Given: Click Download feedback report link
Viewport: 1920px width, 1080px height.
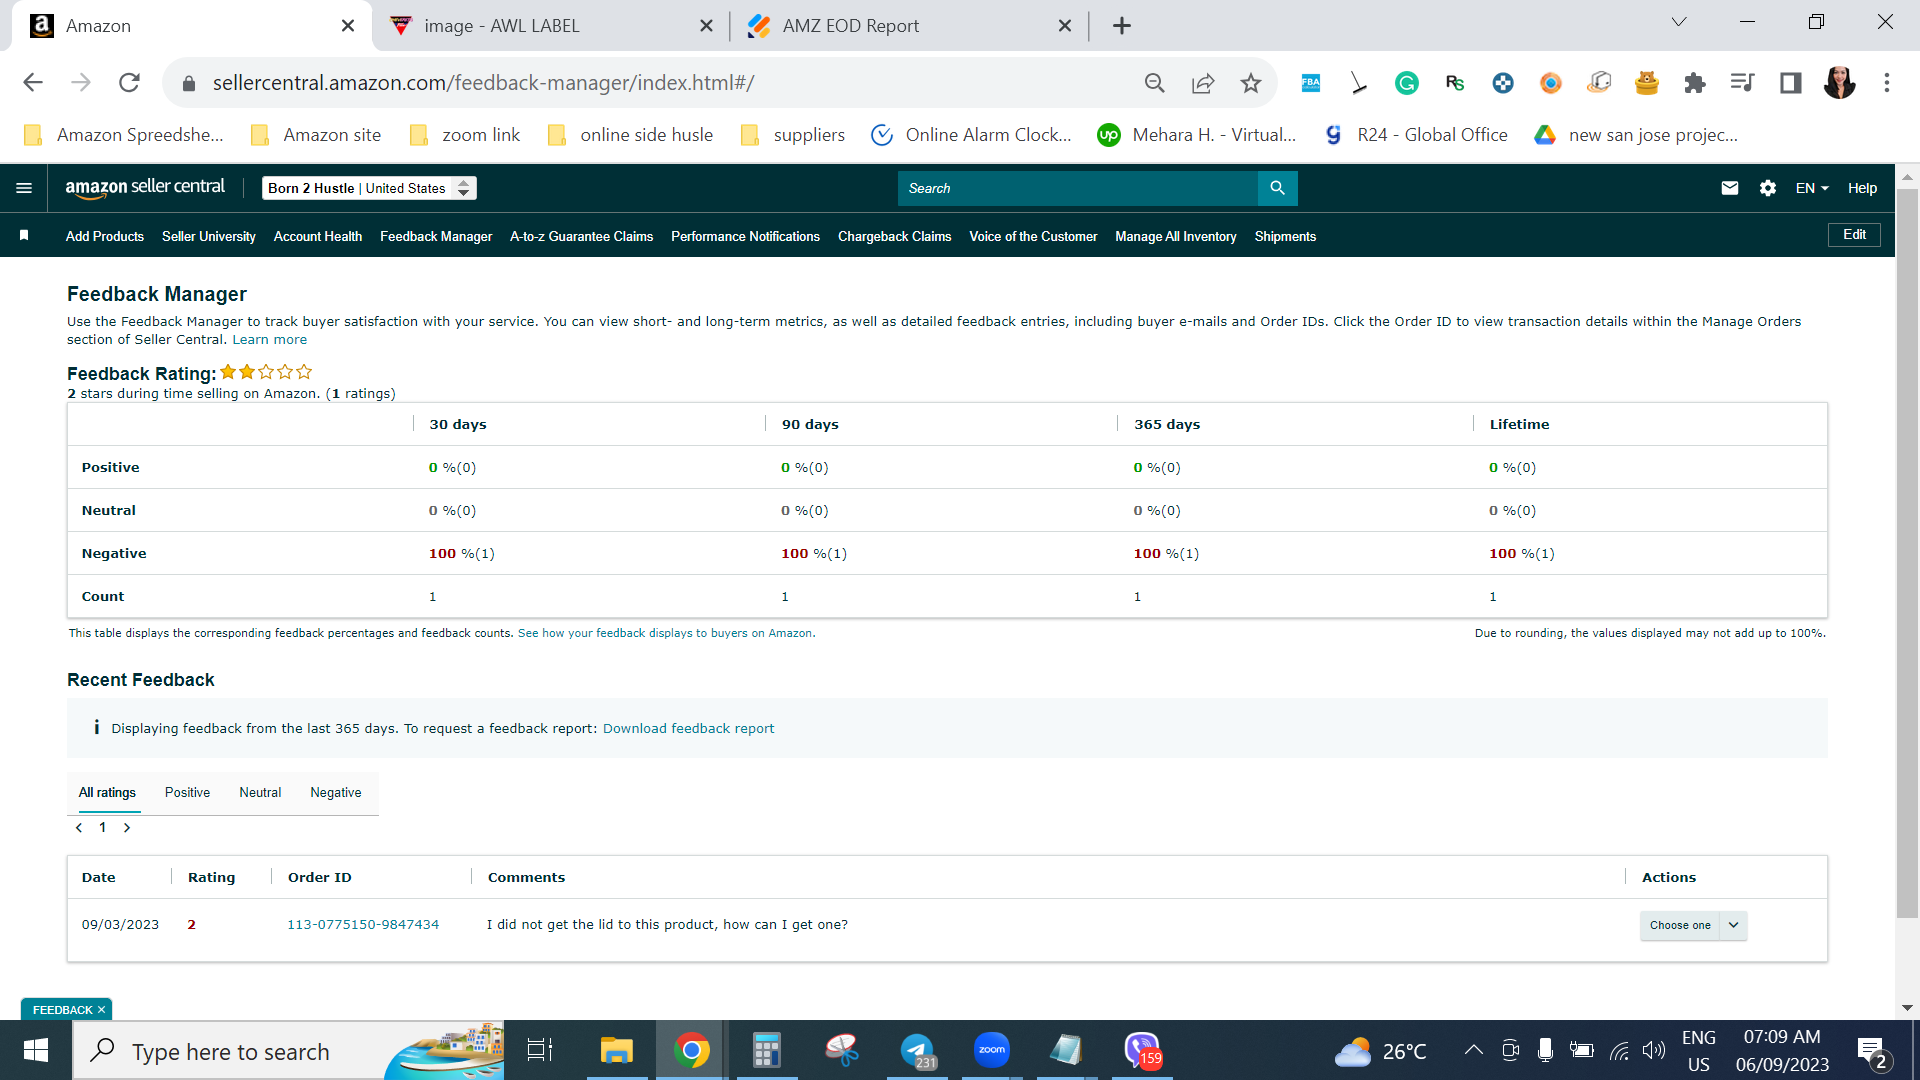Looking at the screenshot, I should pos(688,729).
